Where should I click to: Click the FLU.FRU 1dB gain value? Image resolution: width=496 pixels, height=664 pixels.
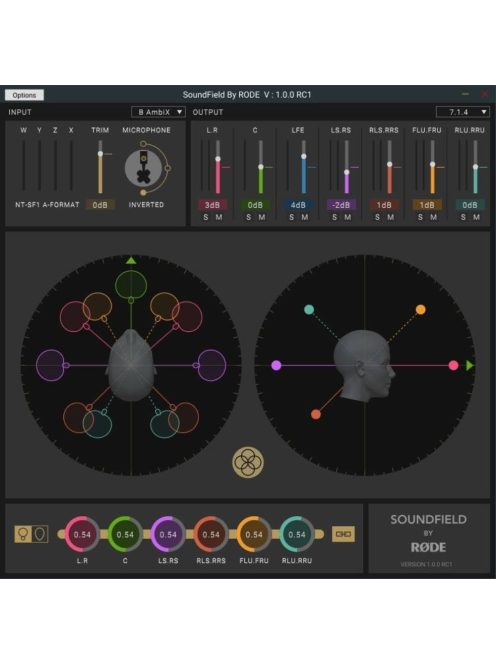click(x=427, y=205)
